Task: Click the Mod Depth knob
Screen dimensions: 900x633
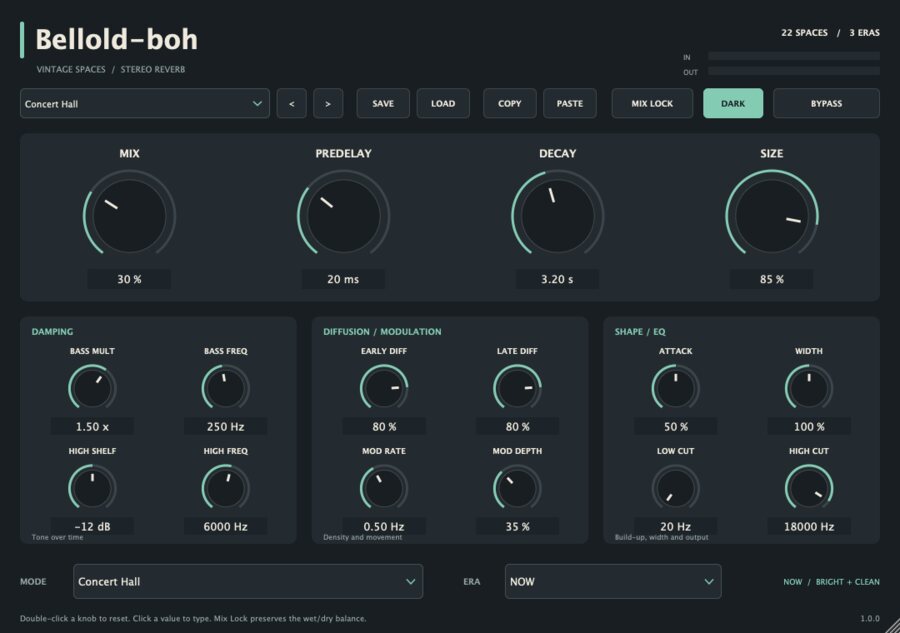Action: 517,488
